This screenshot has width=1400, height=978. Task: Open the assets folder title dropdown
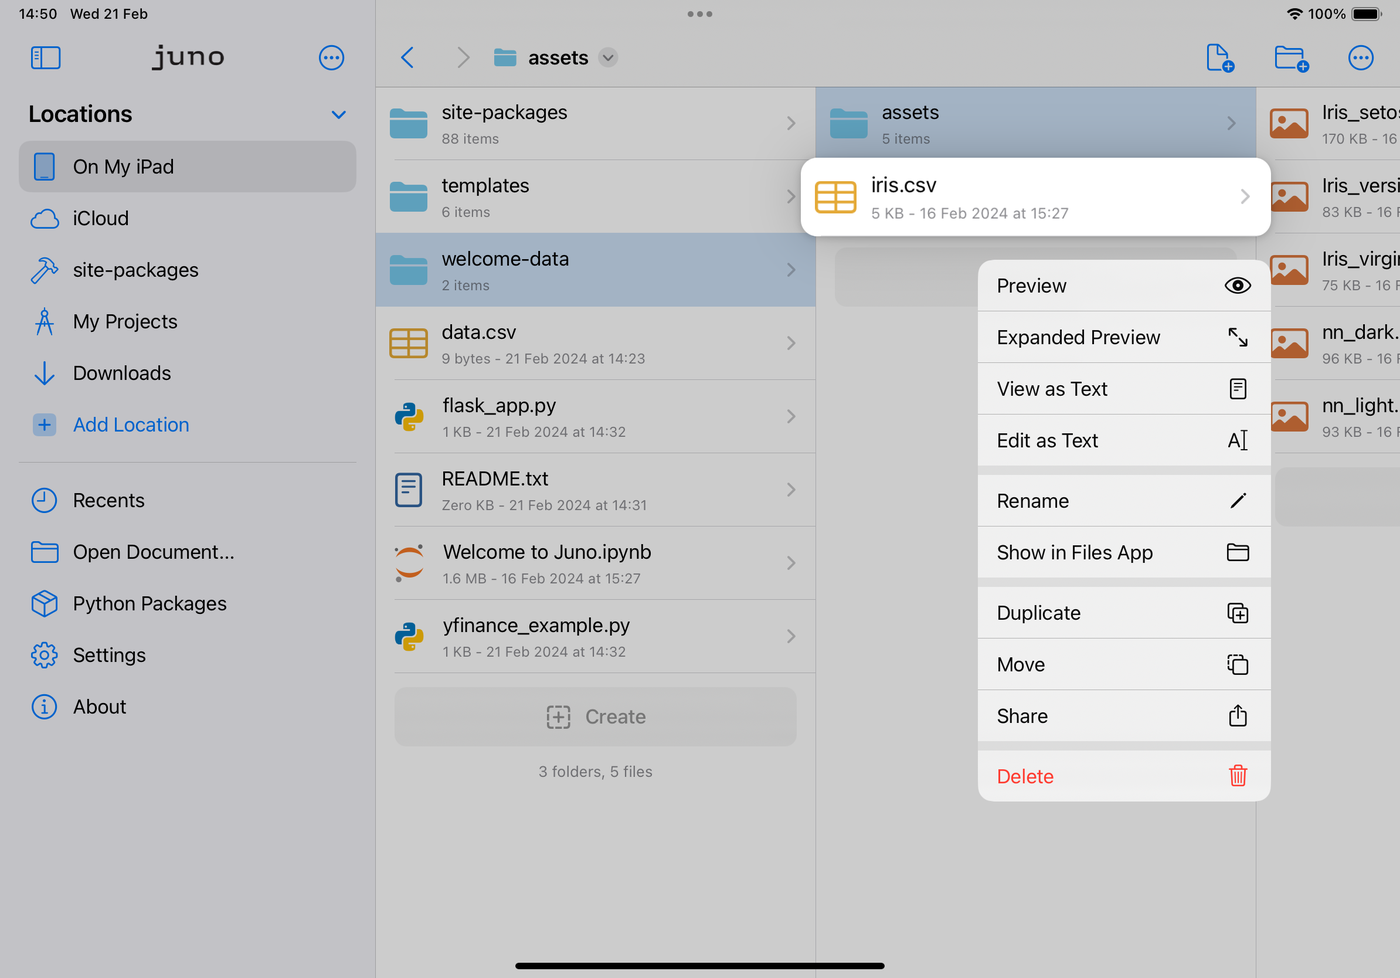608,58
